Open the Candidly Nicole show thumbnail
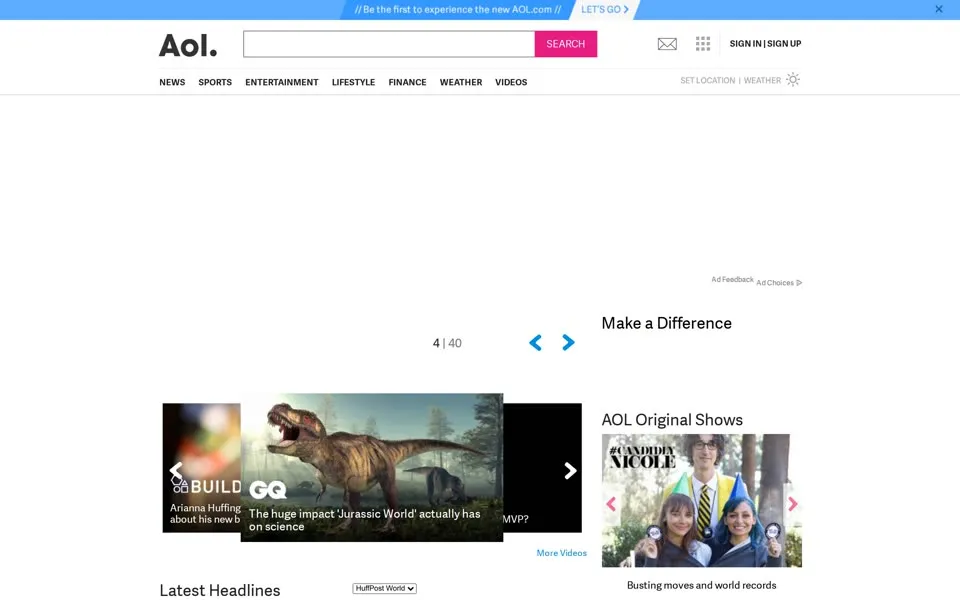The height and width of the screenshot is (600, 960). 702,500
